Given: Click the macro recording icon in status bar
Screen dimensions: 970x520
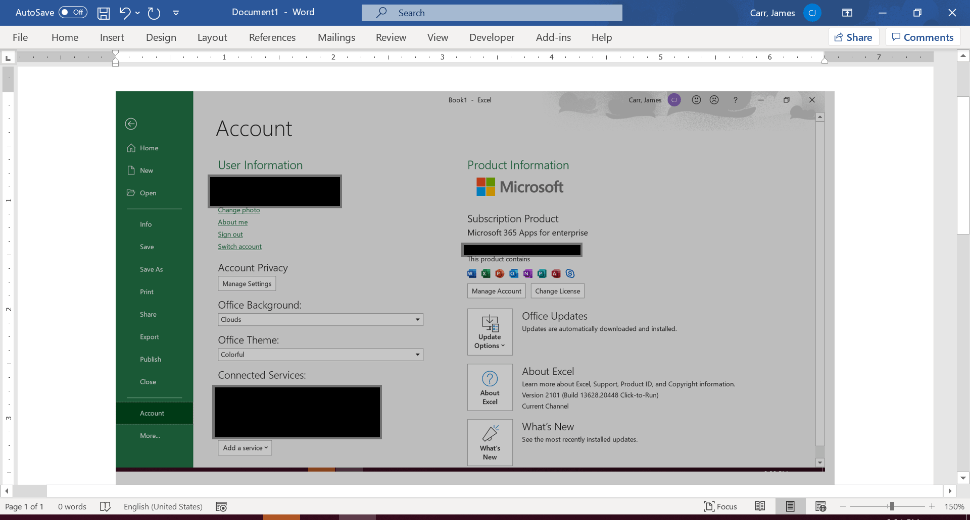Looking at the screenshot, I should [221, 506].
